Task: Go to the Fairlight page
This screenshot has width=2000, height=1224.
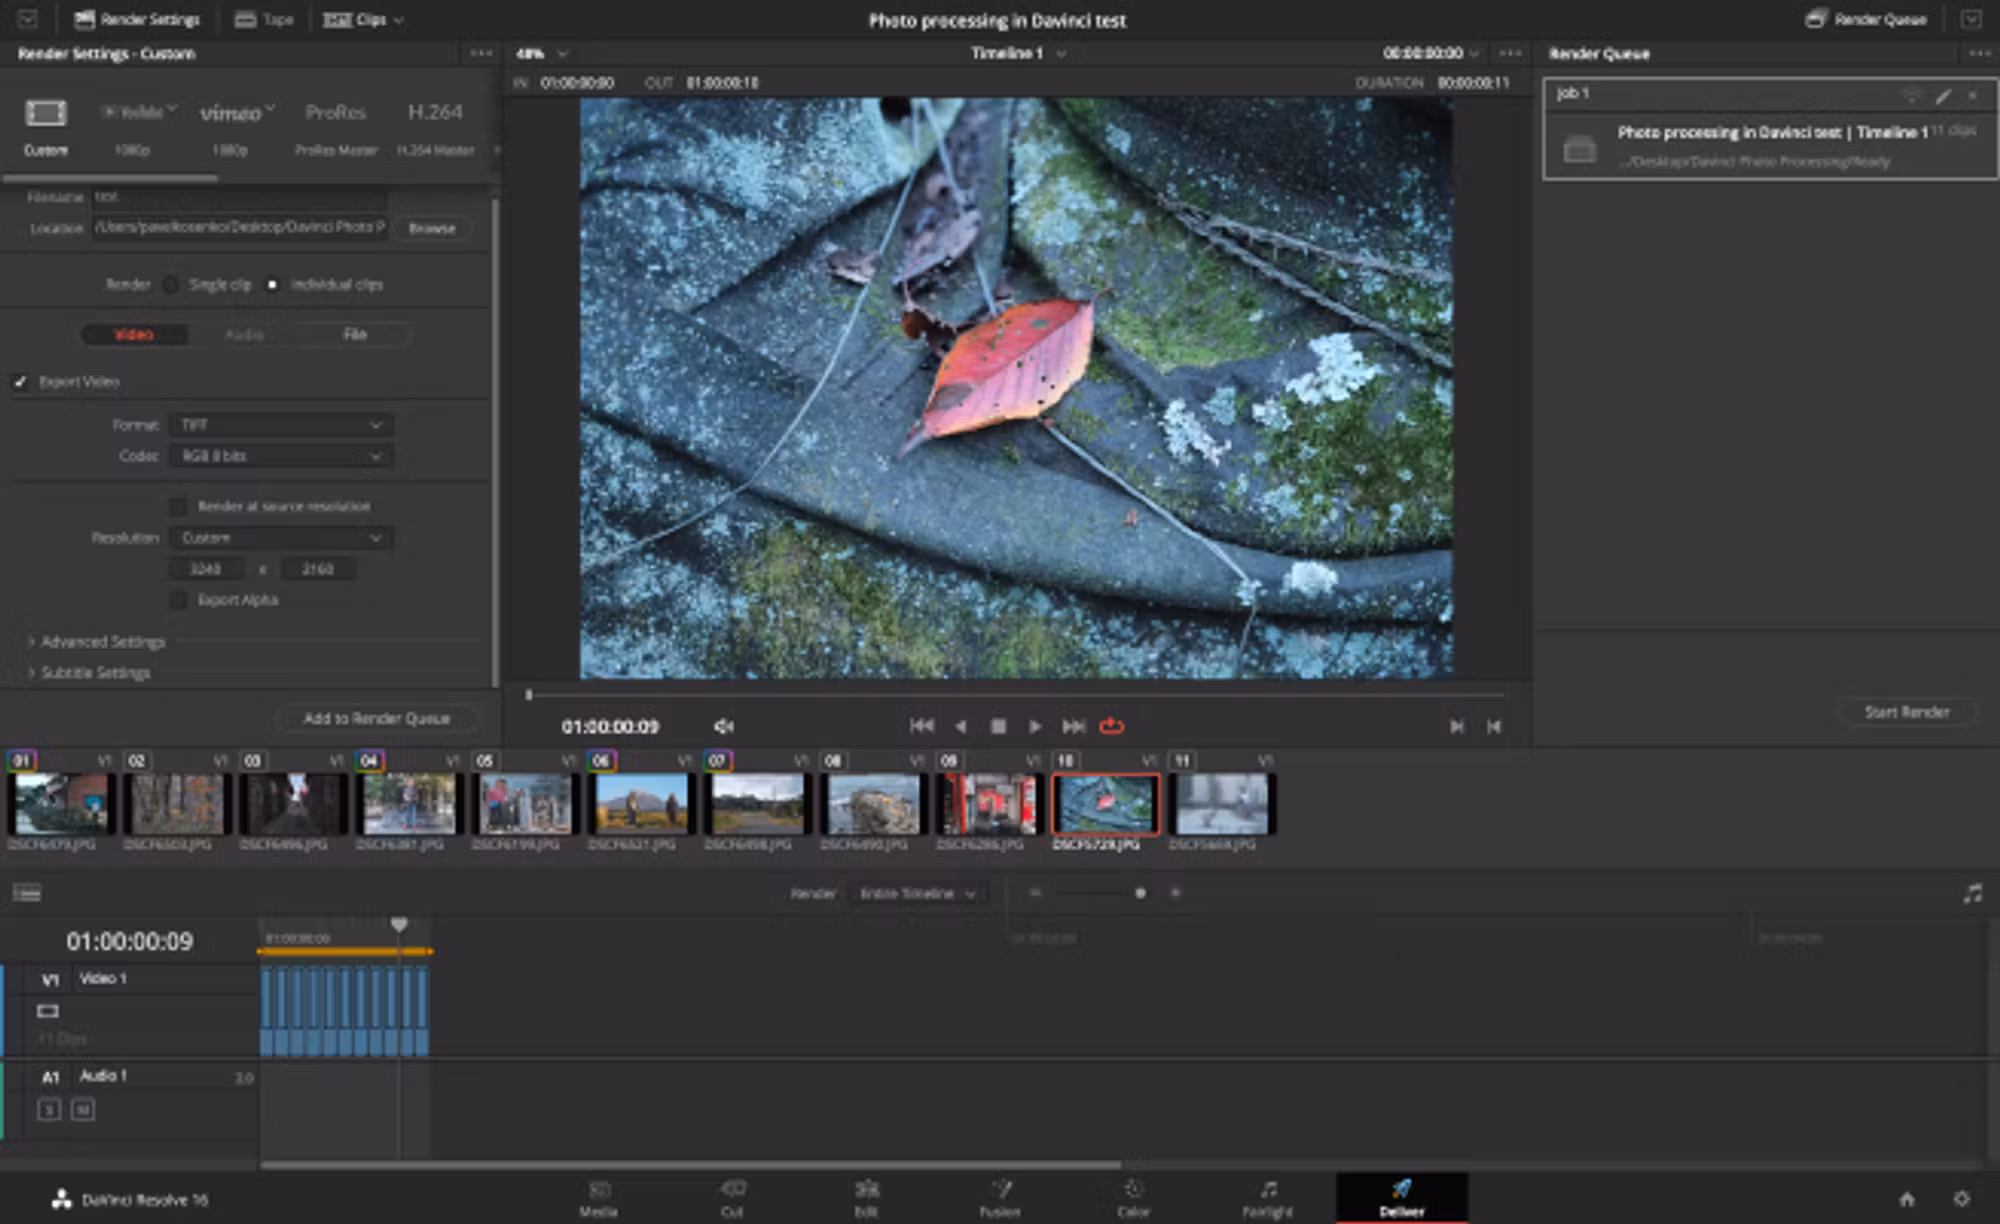Action: 1268,1198
